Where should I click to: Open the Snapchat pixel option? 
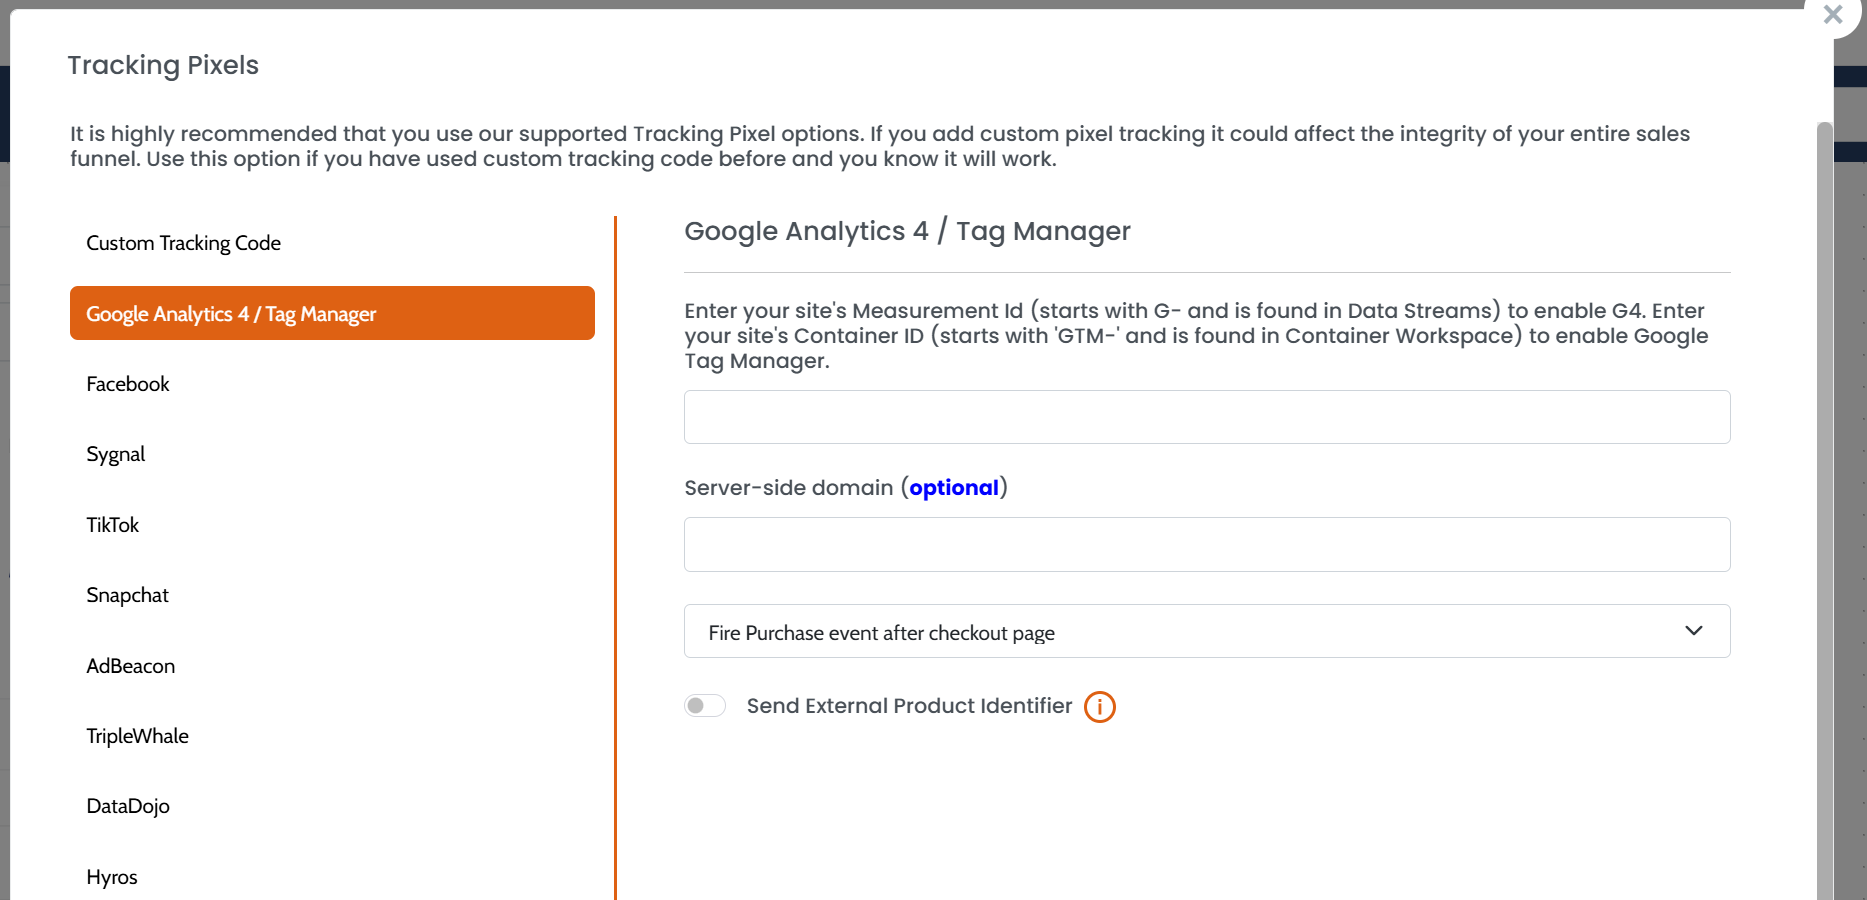tap(128, 595)
